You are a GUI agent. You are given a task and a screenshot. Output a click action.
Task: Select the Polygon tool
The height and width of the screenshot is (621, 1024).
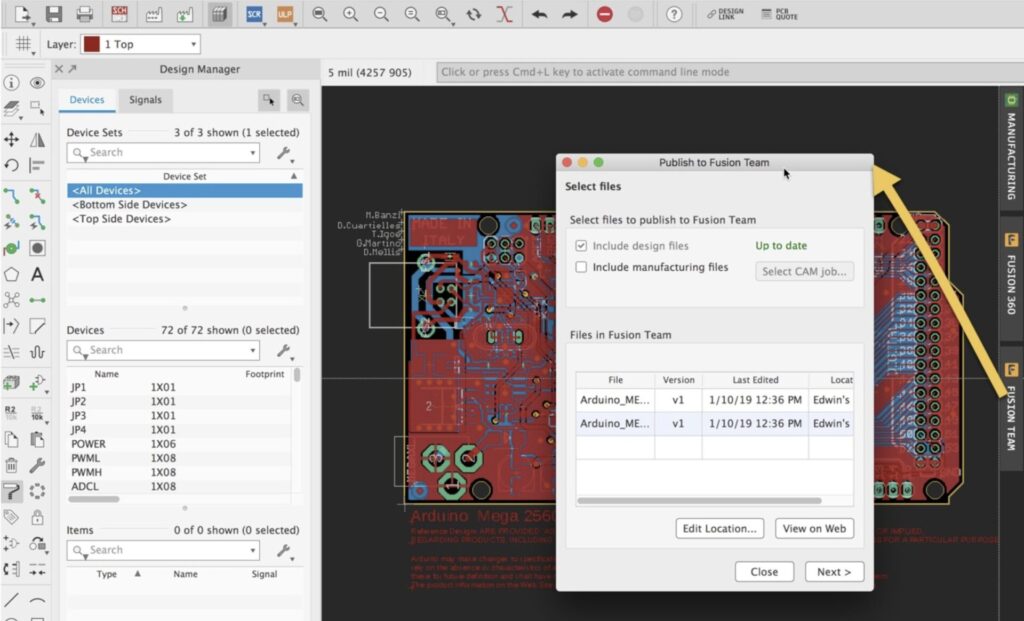pyautogui.click(x=12, y=274)
